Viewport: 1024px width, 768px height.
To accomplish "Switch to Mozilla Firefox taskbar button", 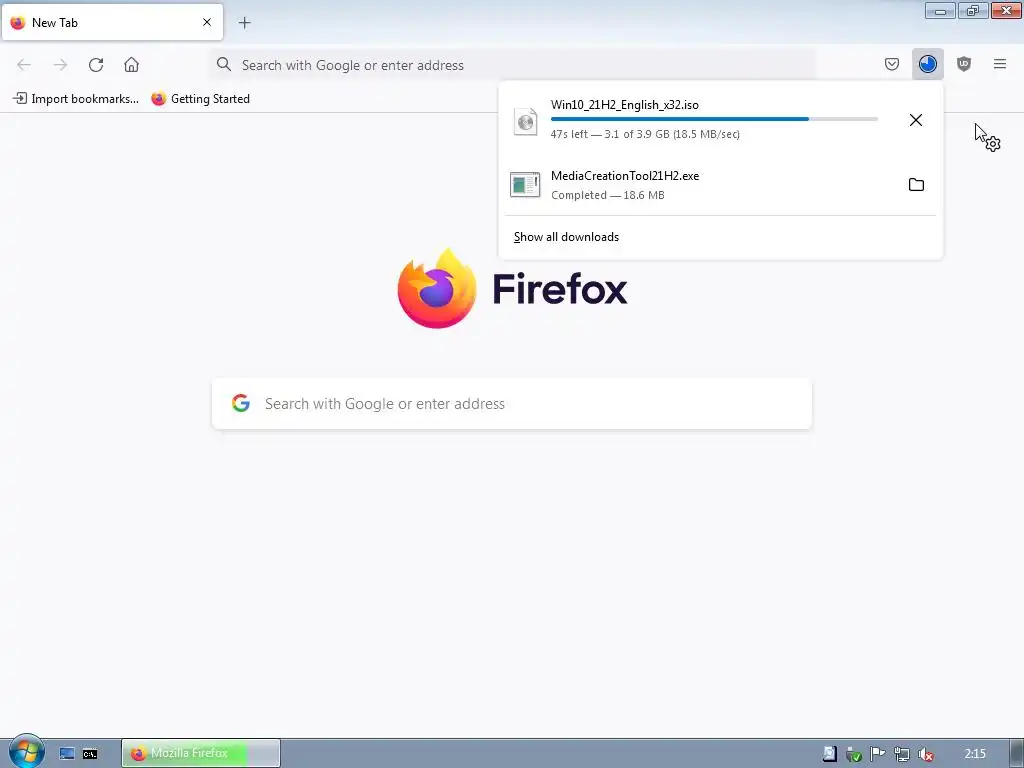I will 201,753.
